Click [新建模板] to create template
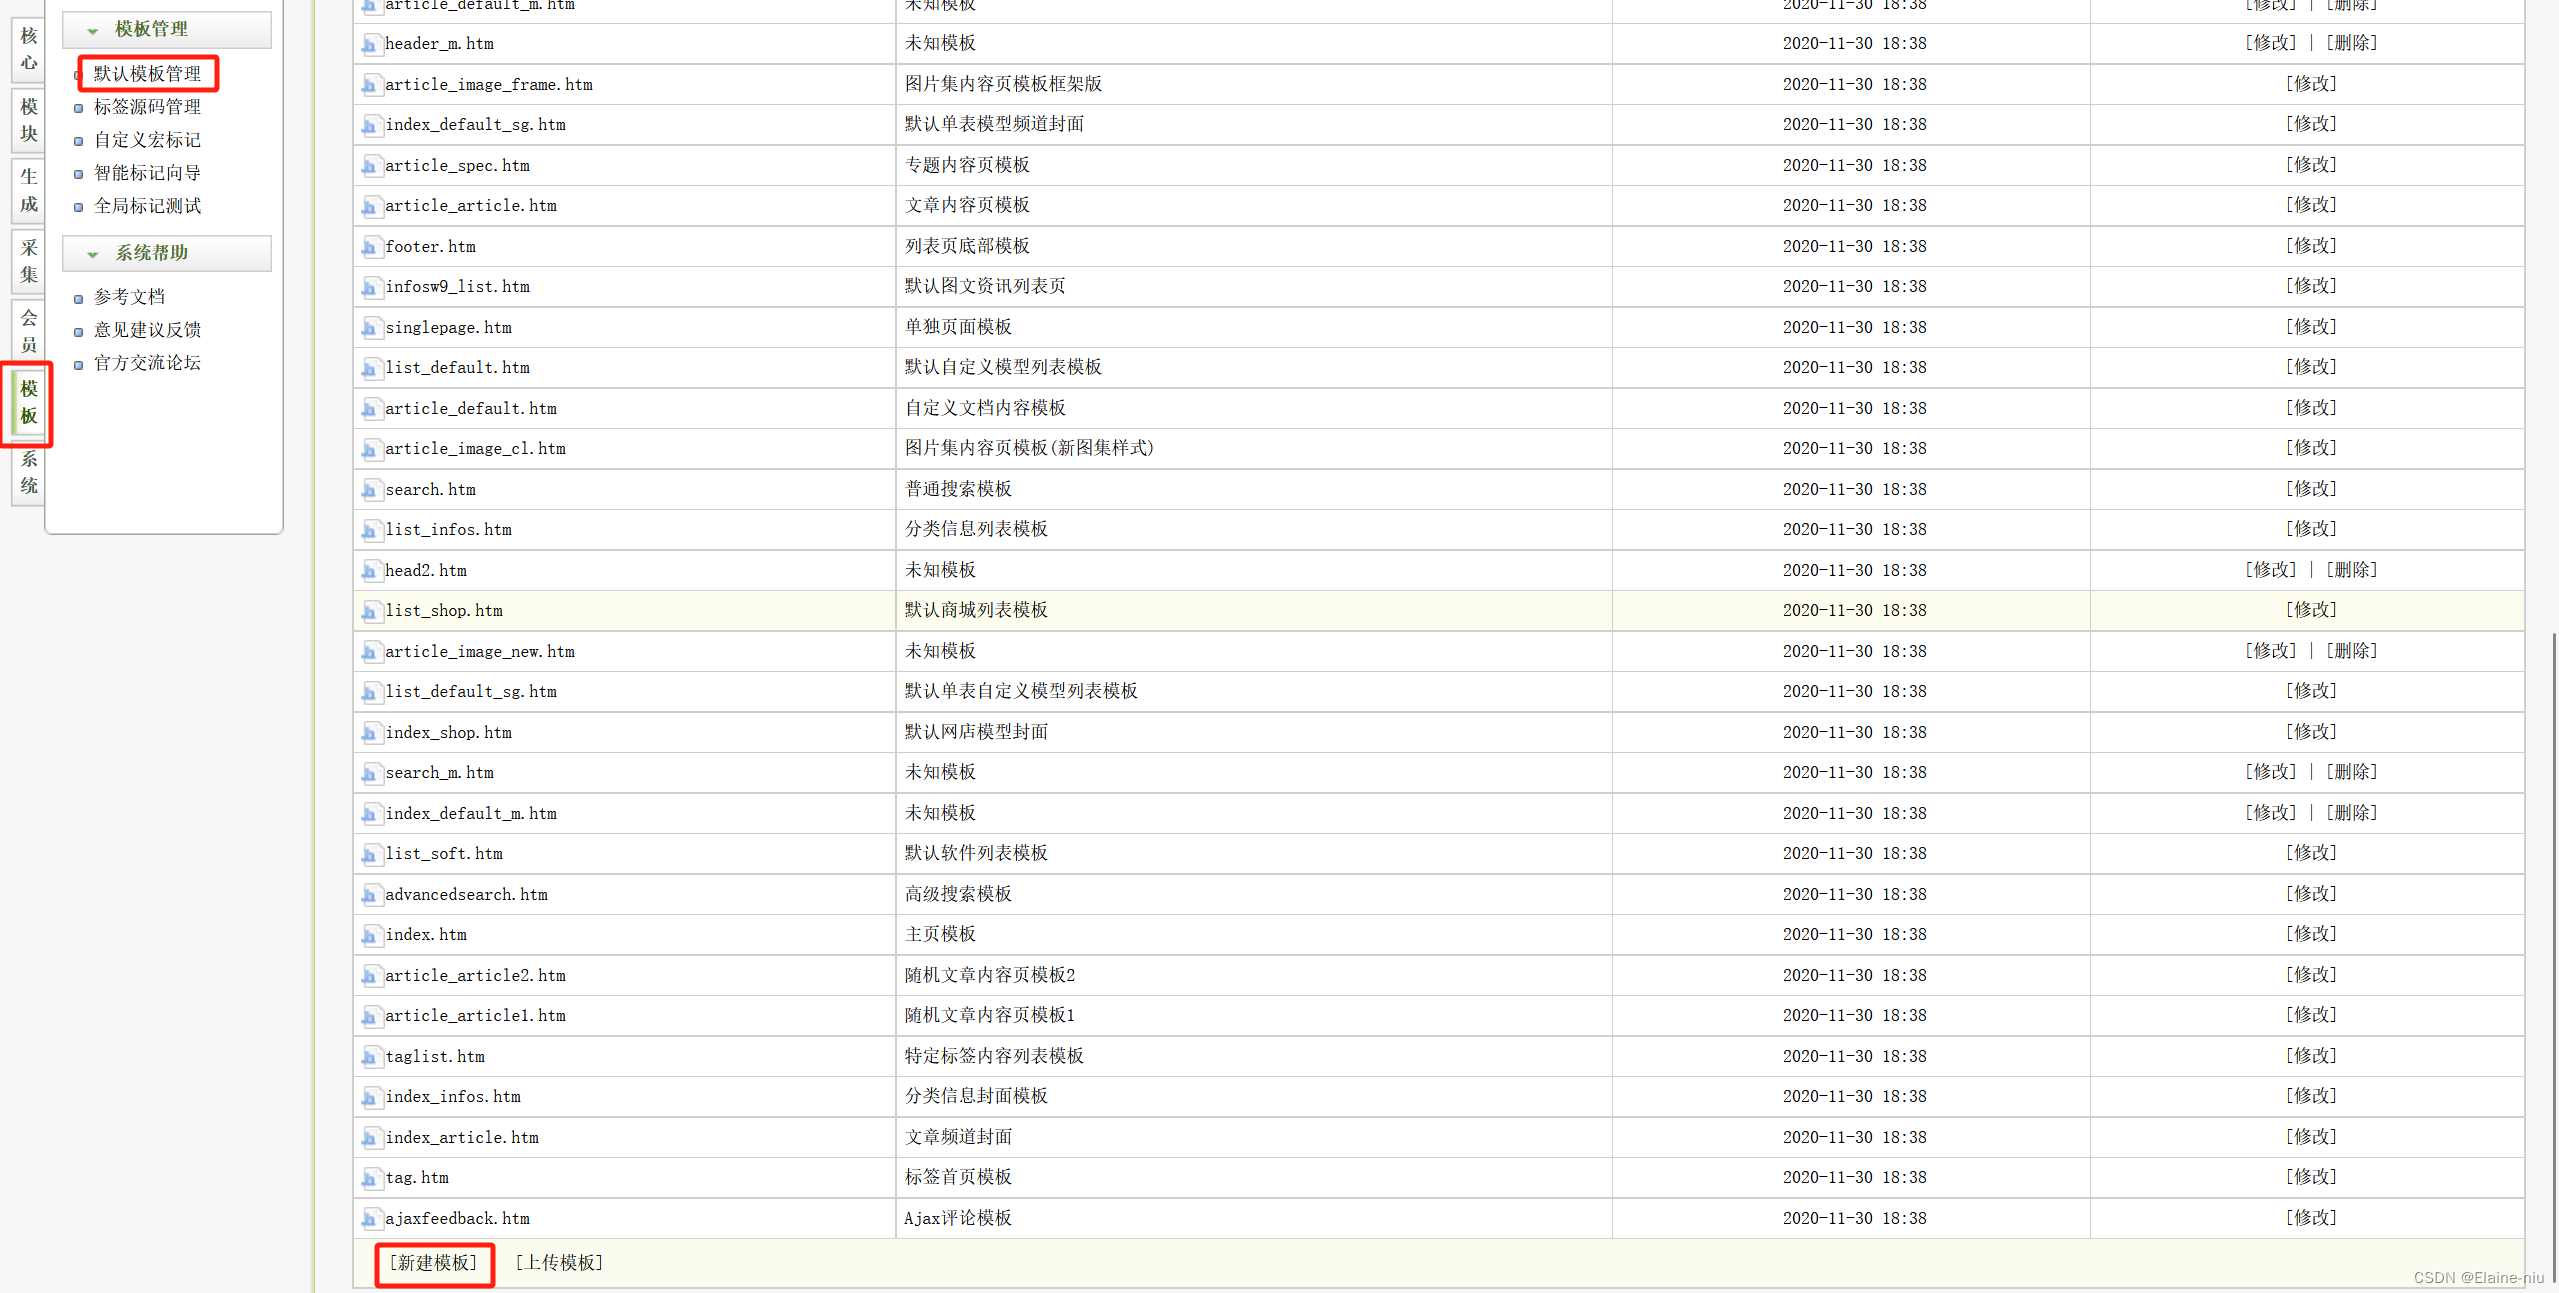Image resolution: width=2559 pixels, height=1293 pixels. pyautogui.click(x=434, y=1264)
